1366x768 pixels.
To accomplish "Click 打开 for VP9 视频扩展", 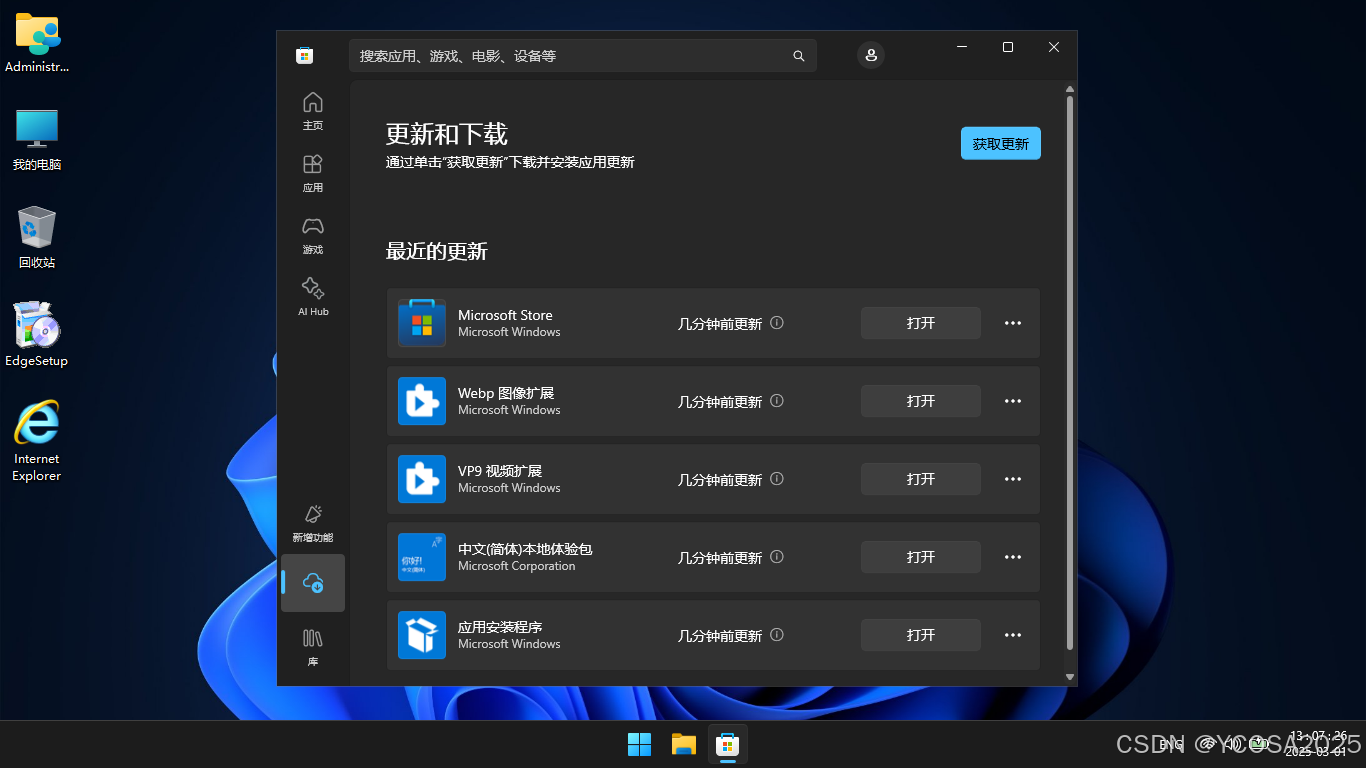I will 921,479.
